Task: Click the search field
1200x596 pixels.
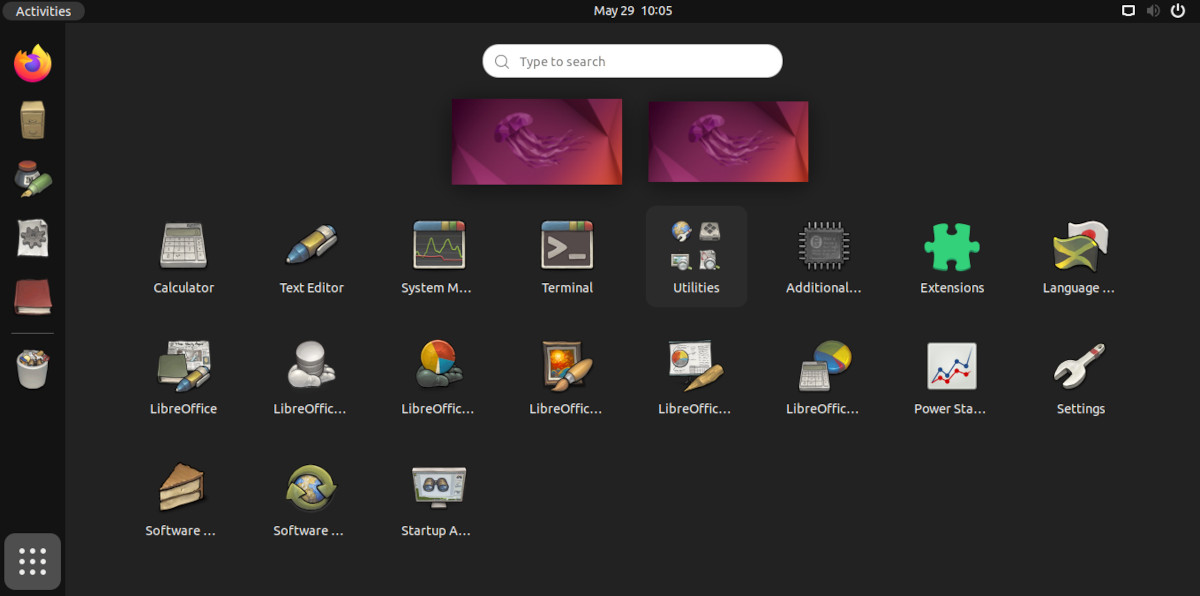Action: [632, 61]
